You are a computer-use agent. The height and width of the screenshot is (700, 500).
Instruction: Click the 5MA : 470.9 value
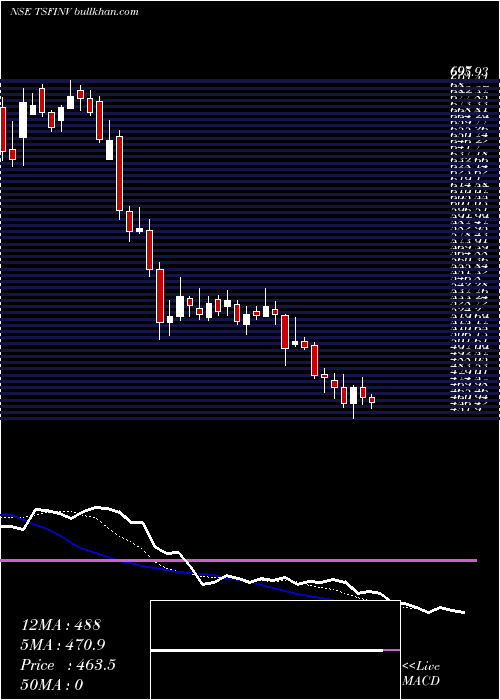coord(63,644)
